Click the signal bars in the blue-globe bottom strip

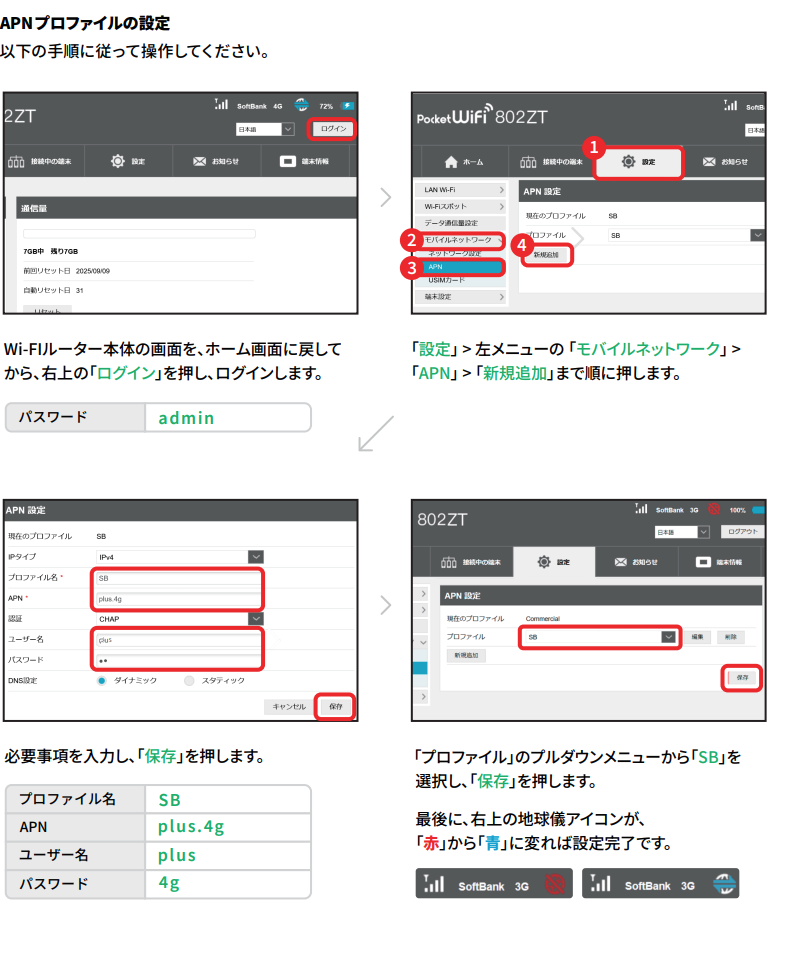(x=601, y=883)
